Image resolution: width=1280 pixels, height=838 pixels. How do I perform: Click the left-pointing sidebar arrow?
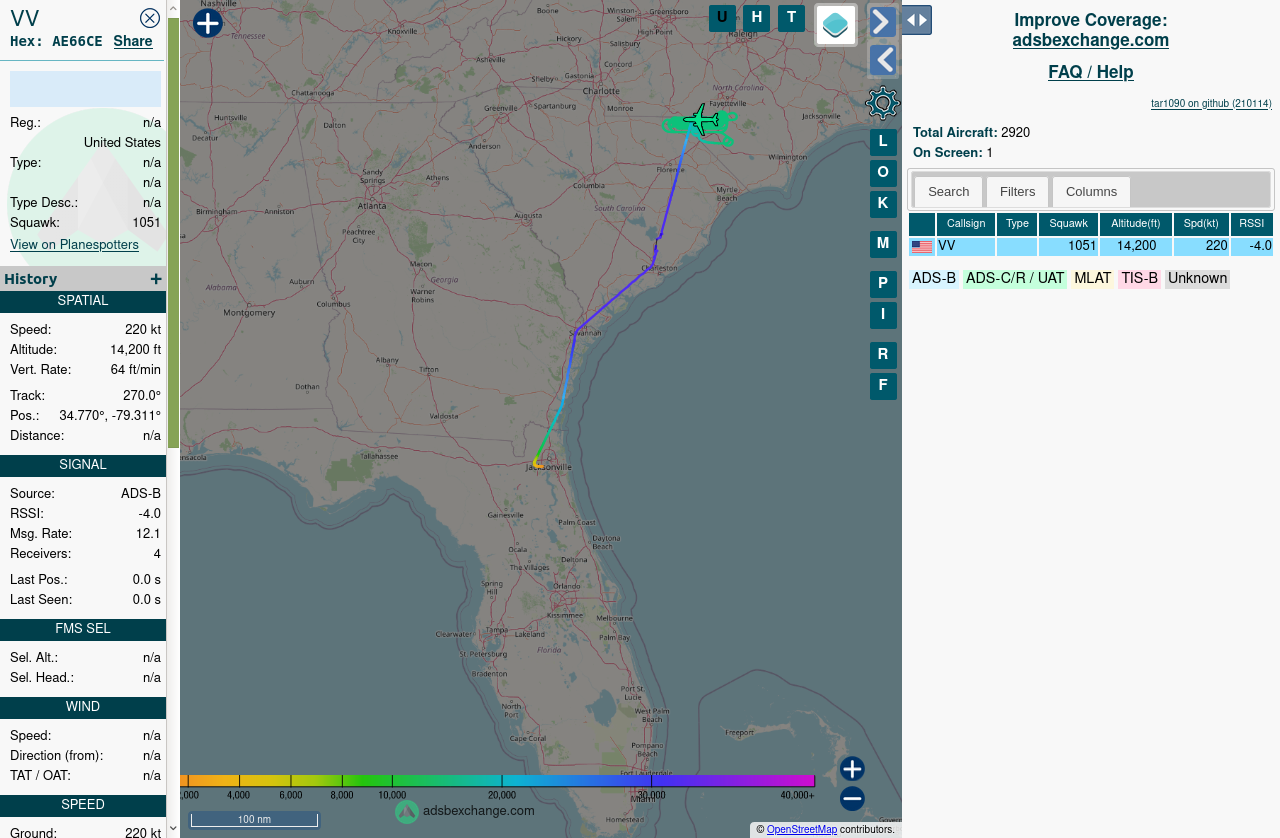click(883, 61)
